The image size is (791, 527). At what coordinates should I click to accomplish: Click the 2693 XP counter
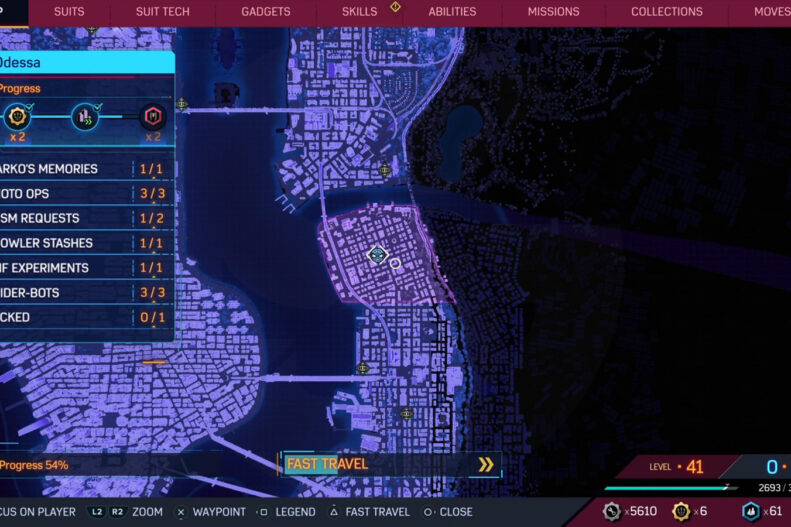tap(774, 488)
